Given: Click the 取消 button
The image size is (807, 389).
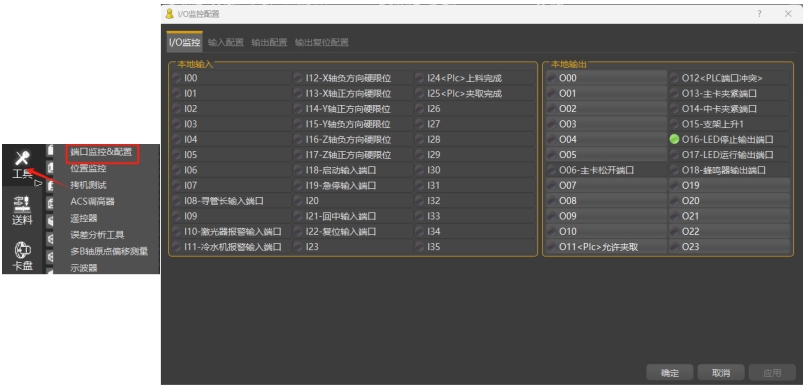Looking at the screenshot, I should pyautogui.click(x=721, y=373).
